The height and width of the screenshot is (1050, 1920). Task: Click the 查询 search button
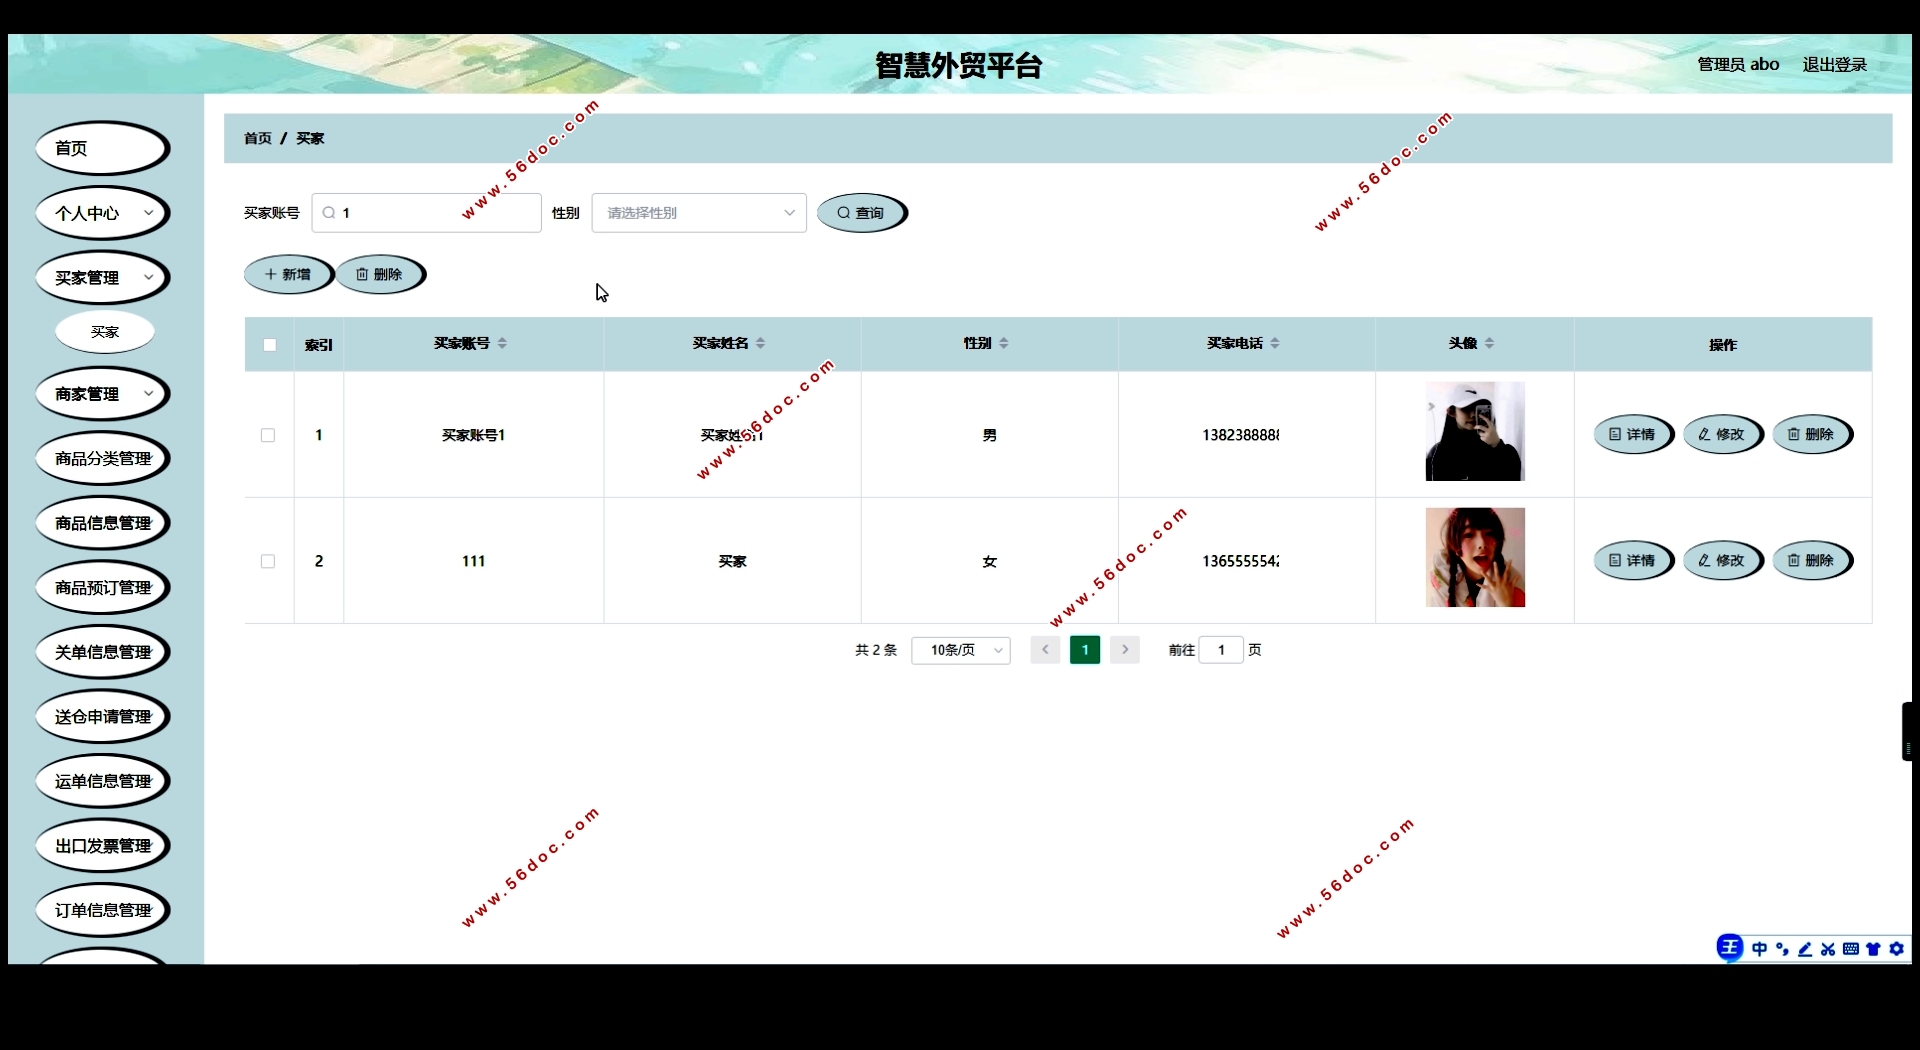(861, 213)
